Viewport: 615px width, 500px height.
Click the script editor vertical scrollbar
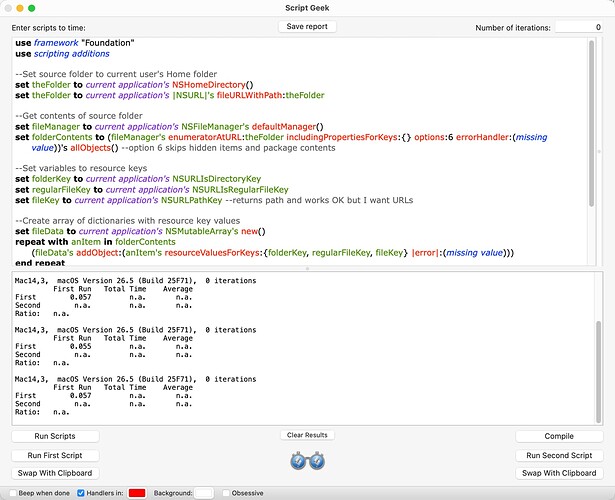(x=591, y=124)
